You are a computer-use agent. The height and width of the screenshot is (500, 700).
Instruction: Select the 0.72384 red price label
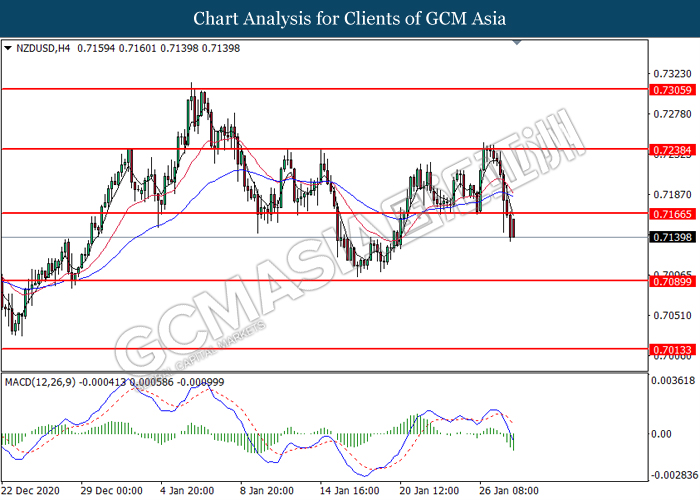672,150
